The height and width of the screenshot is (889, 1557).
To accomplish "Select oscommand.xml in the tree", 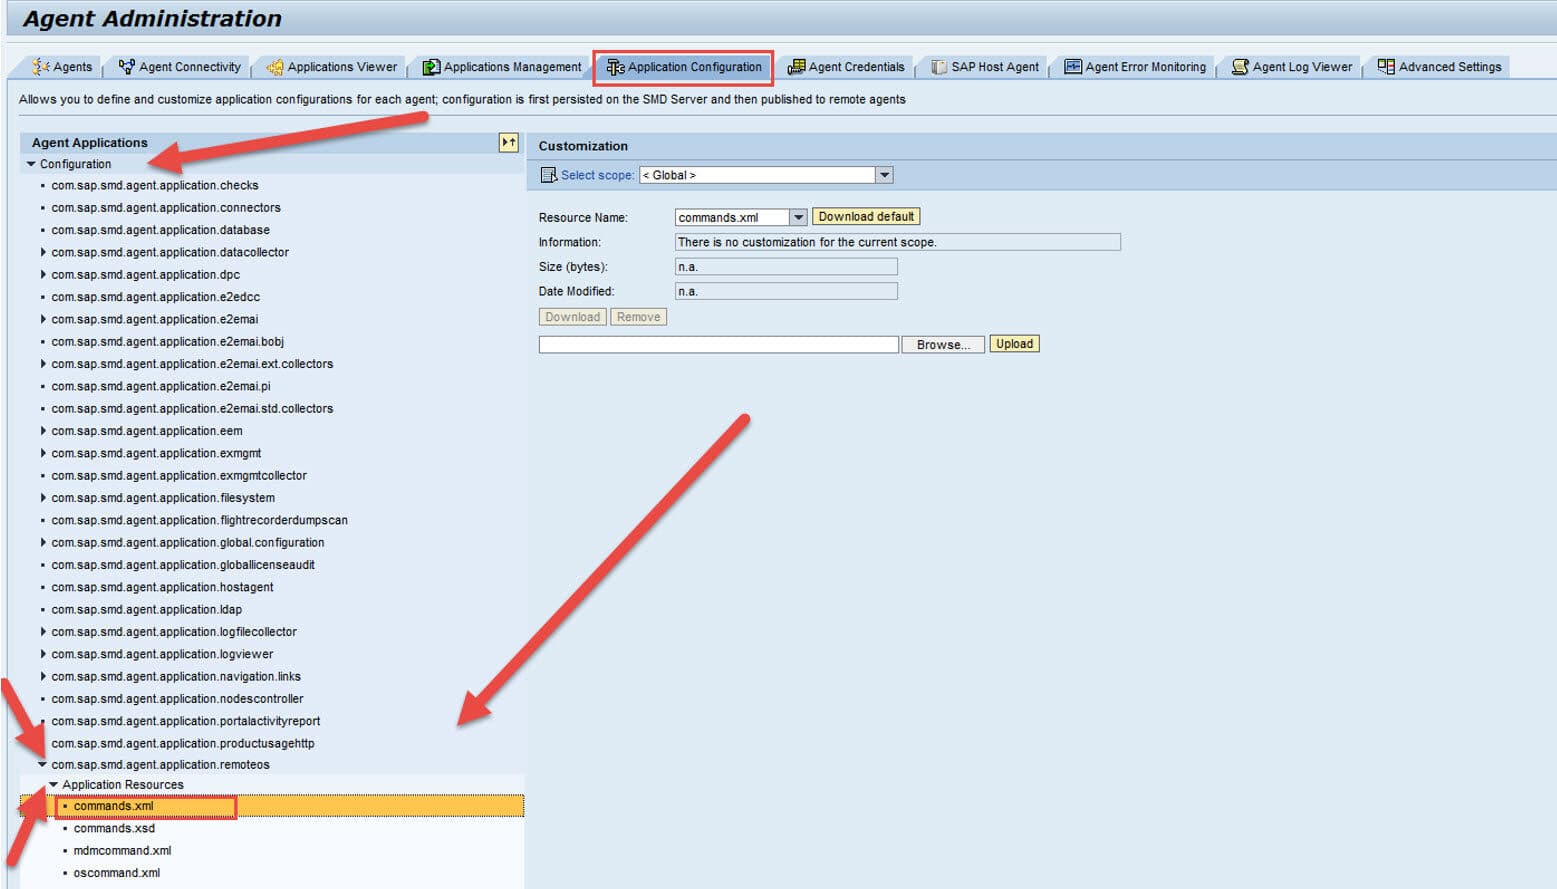I will point(116,873).
